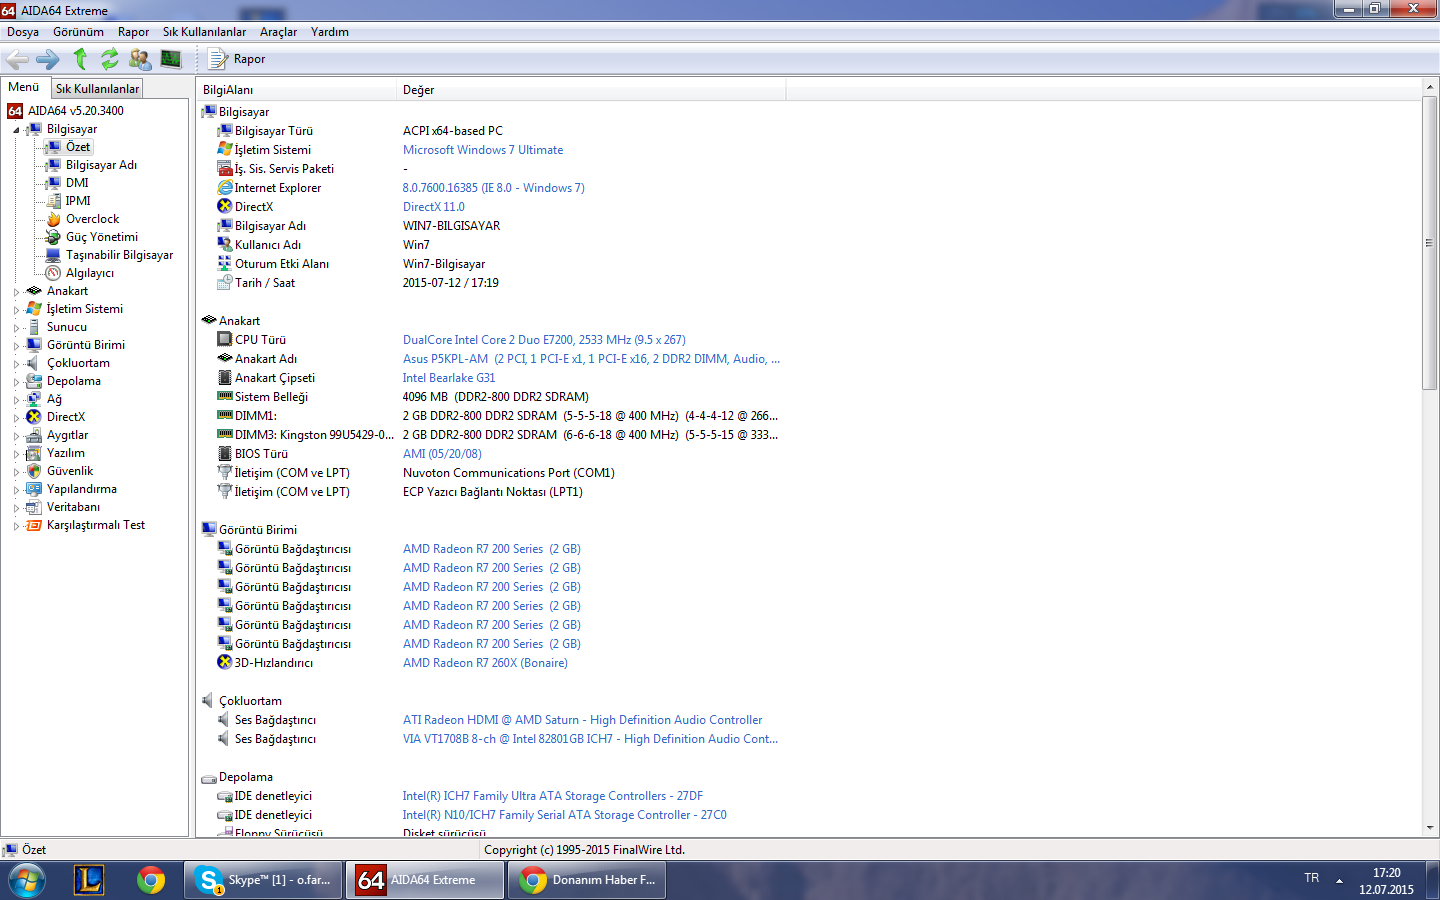1440x900 pixels.
Task: Switch to the Sık Kullanılanlar panel tab
Action: click(x=97, y=89)
